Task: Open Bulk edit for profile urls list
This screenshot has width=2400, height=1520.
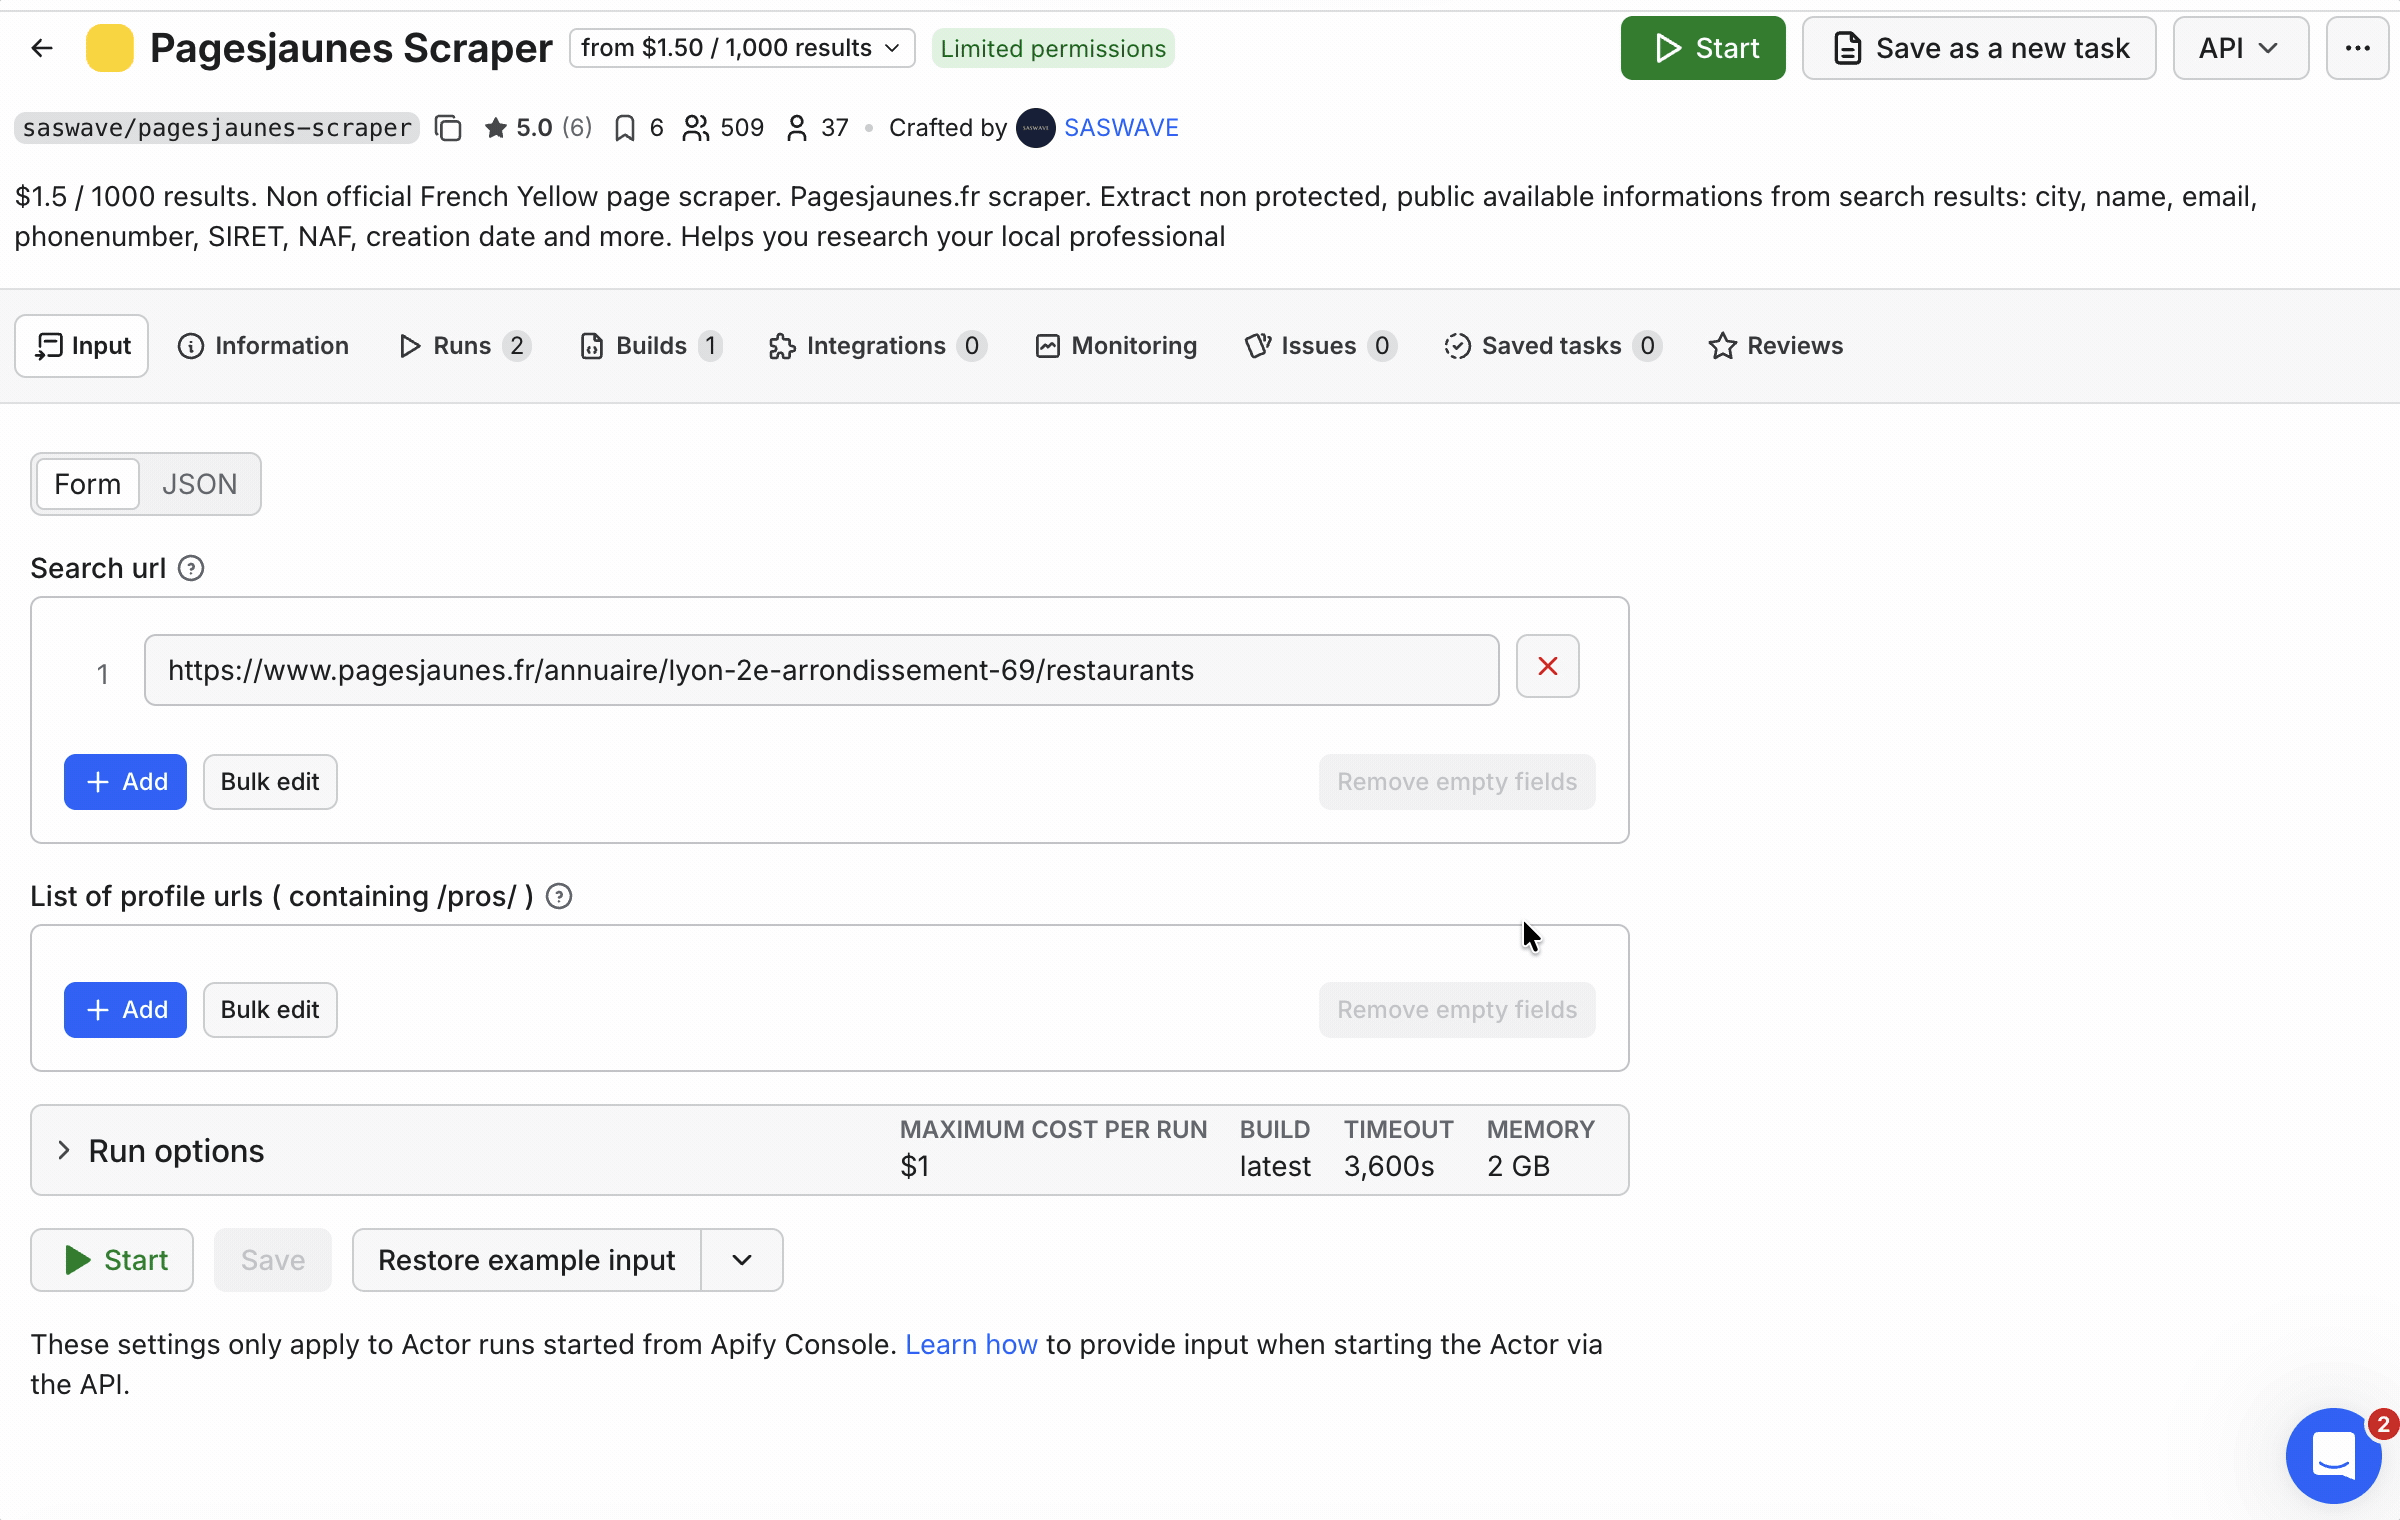Action: pyautogui.click(x=270, y=1010)
